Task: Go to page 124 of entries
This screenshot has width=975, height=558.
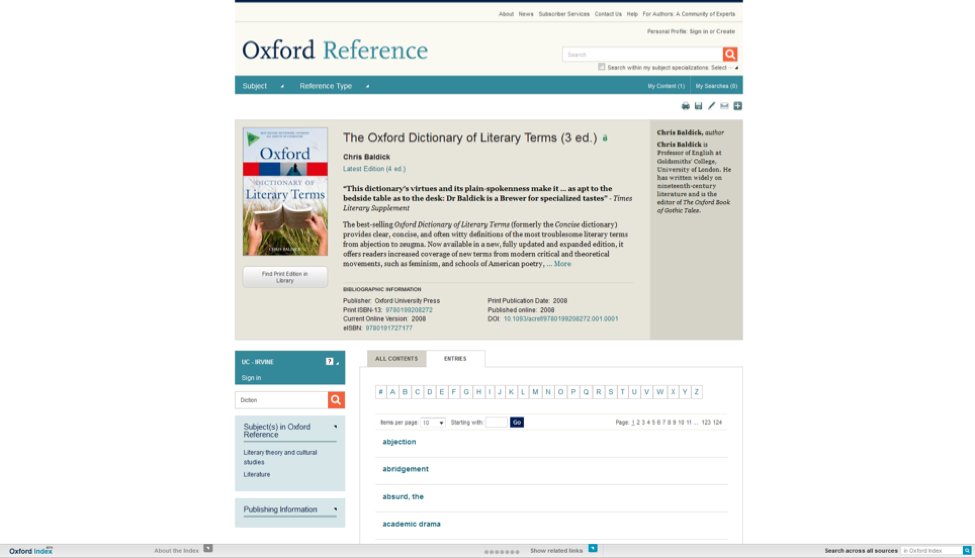Action: (718, 422)
